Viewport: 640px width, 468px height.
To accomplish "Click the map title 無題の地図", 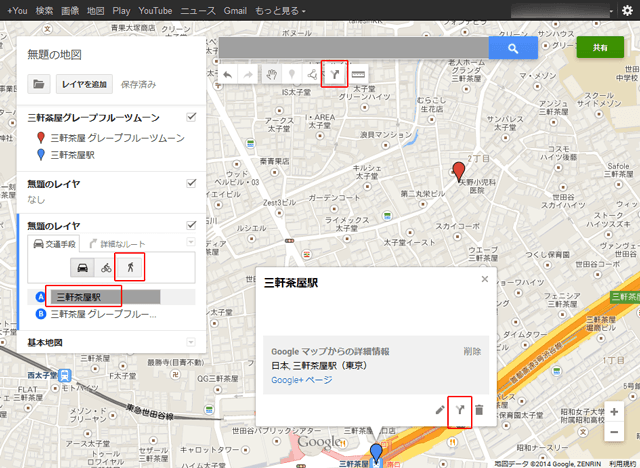I will 54,54.
